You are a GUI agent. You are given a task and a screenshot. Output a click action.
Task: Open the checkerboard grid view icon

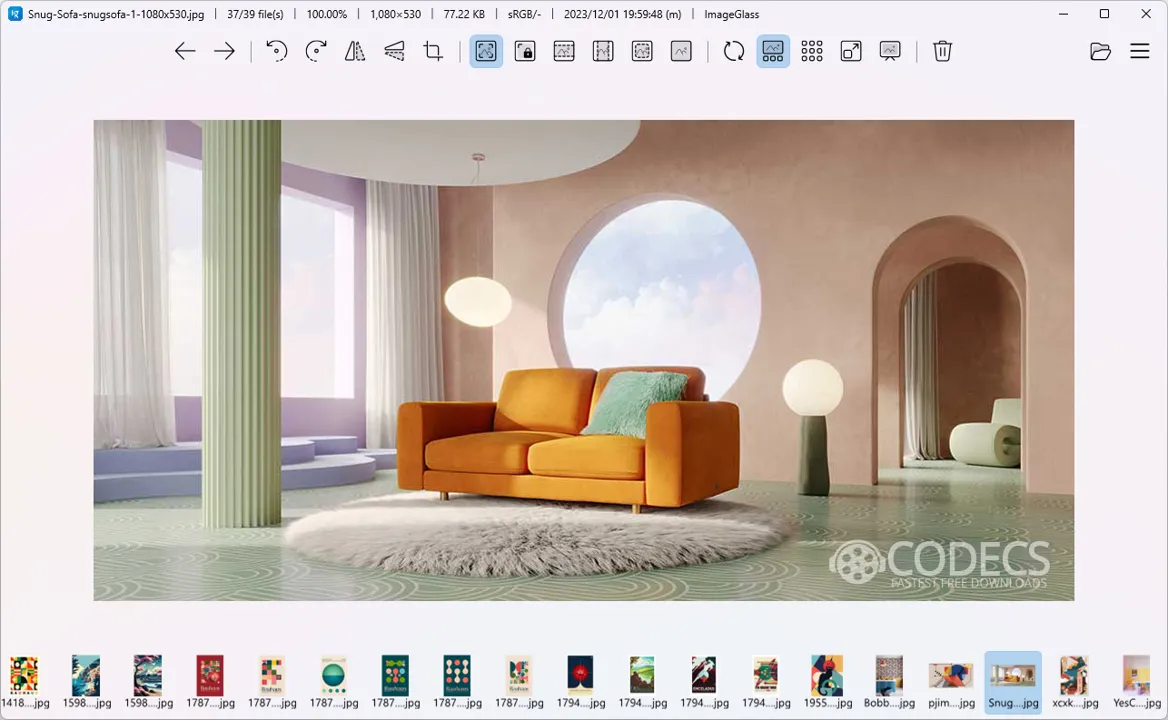coord(812,51)
